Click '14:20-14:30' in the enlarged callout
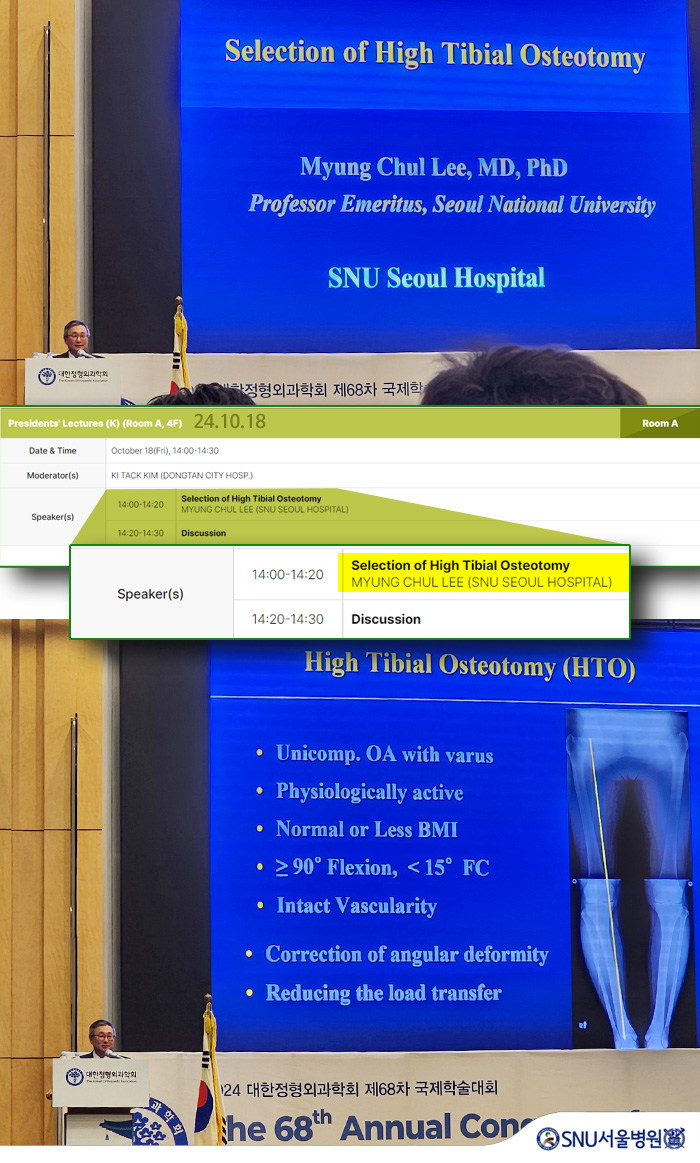The image size is (700, 1163). point(288,619)
